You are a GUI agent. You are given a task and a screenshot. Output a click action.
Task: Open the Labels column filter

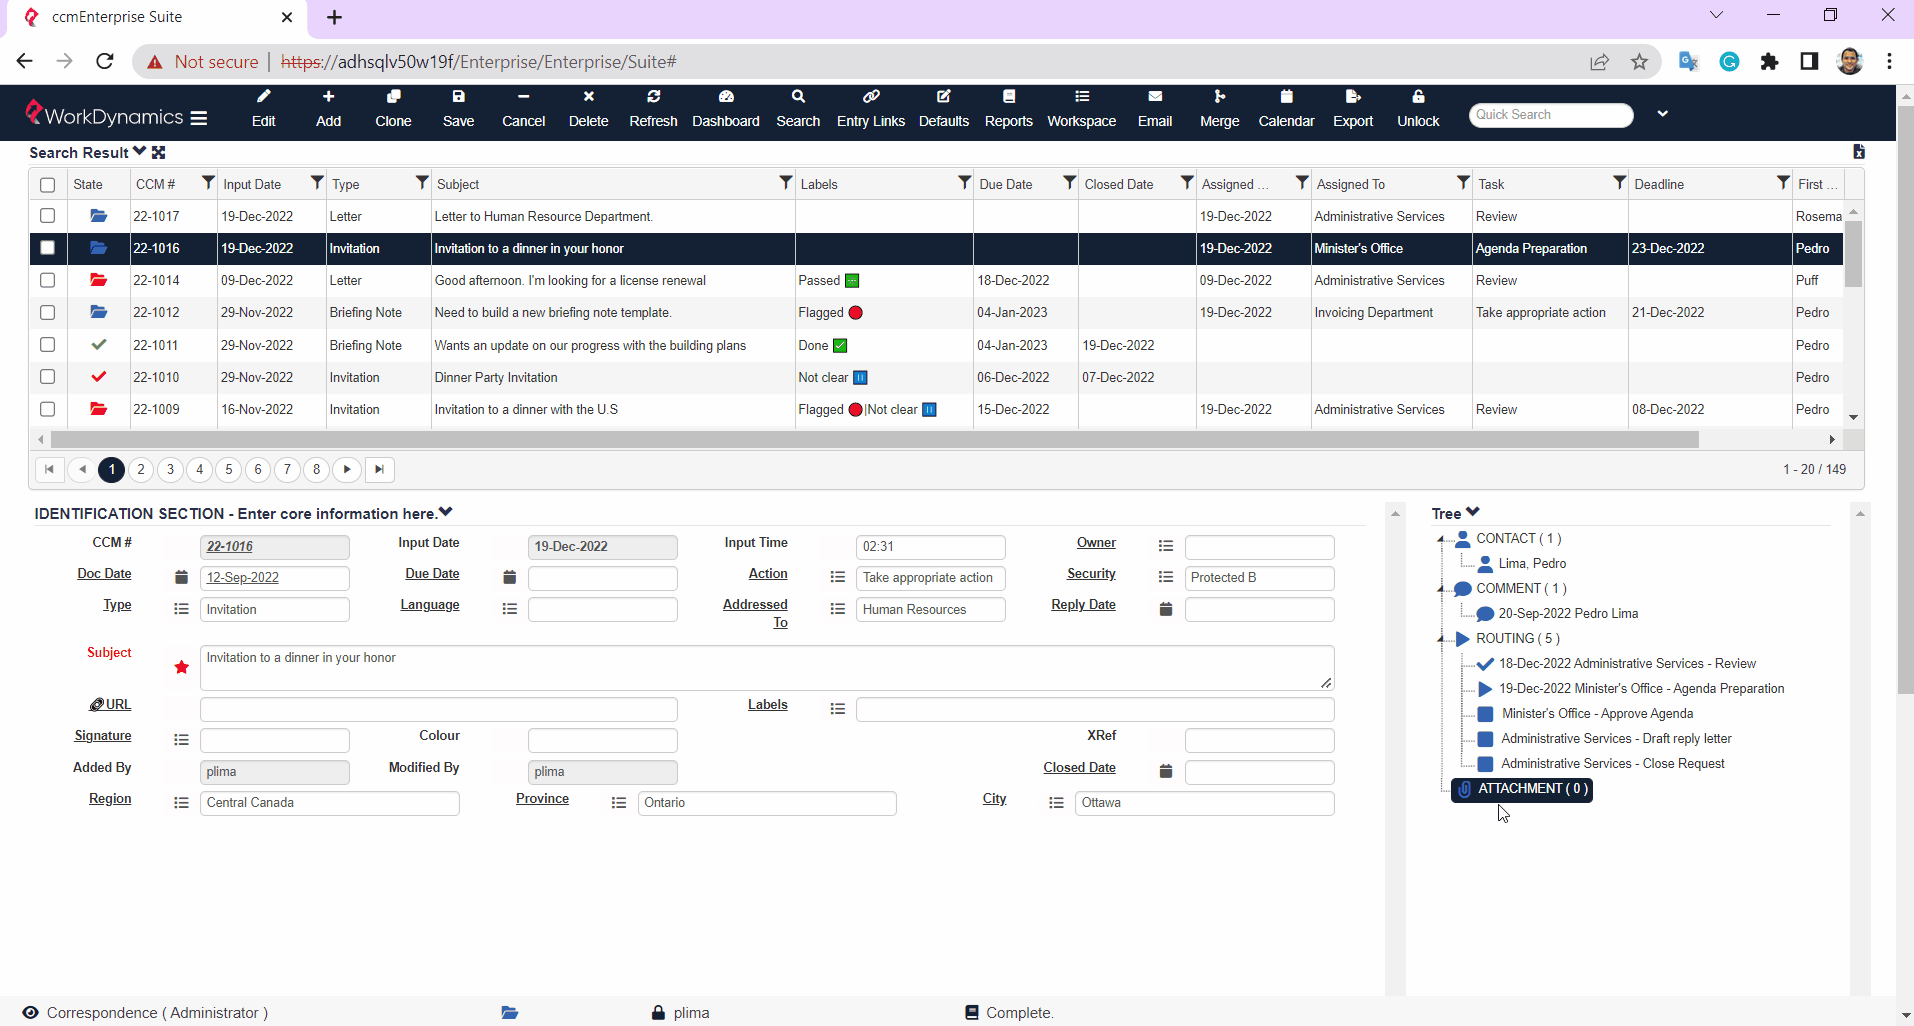tap(964, 182)
